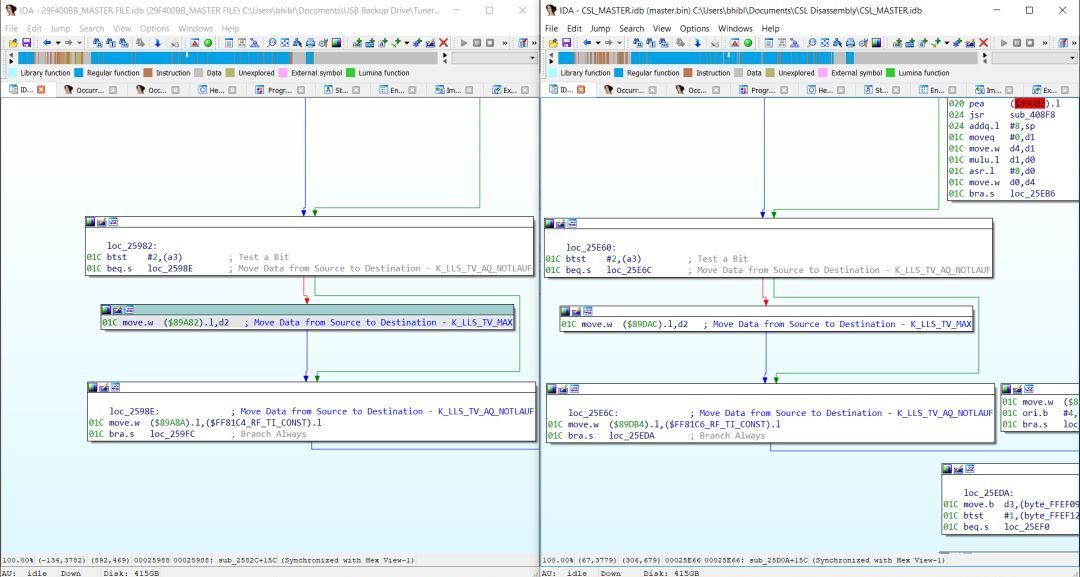1080x577 pixels.
Task: Jump back using blue arrow in CSL_MASTER window
Action: [587, 43]
